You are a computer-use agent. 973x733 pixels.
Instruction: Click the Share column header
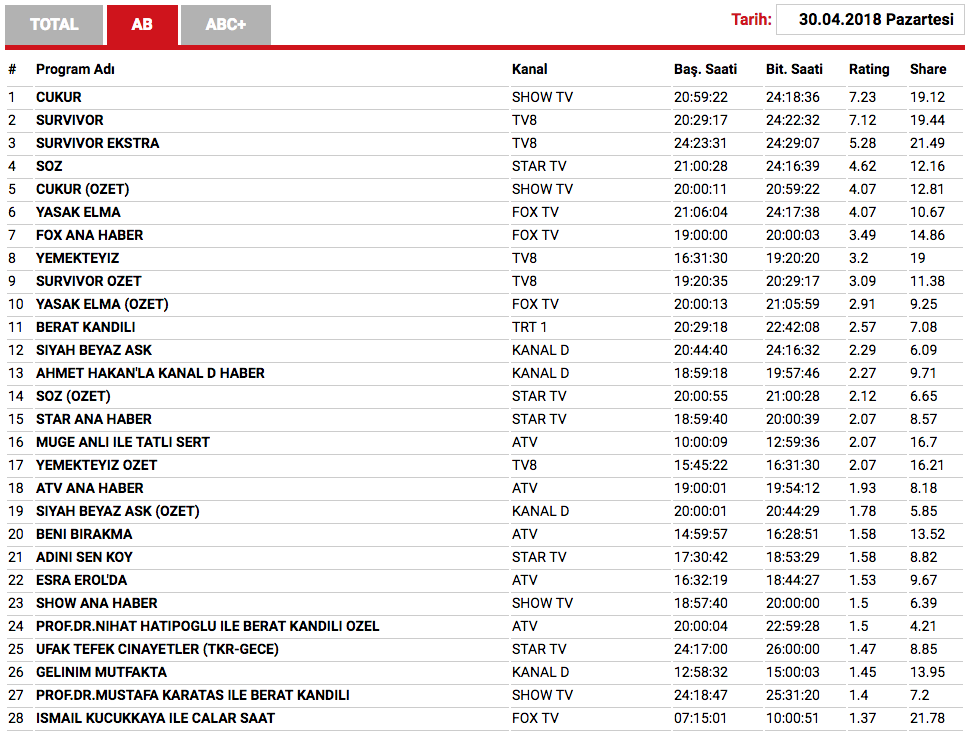928,70
